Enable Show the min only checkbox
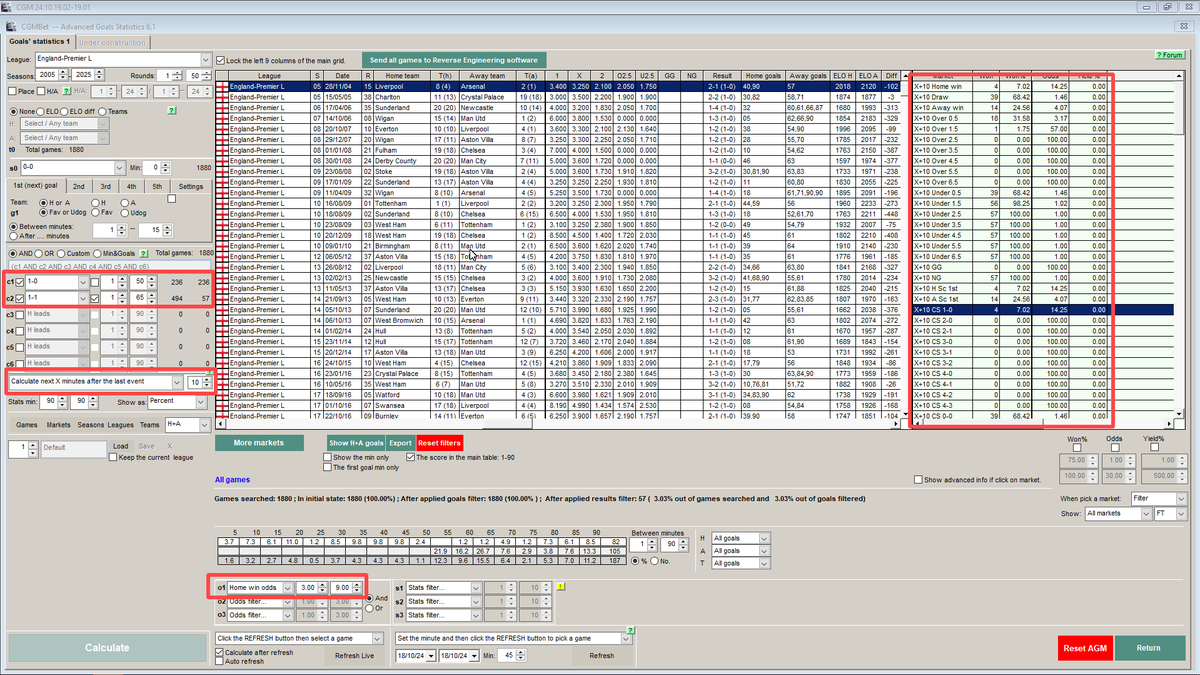The width and height of the screenshot is (1200, 675). pos(326,457)
